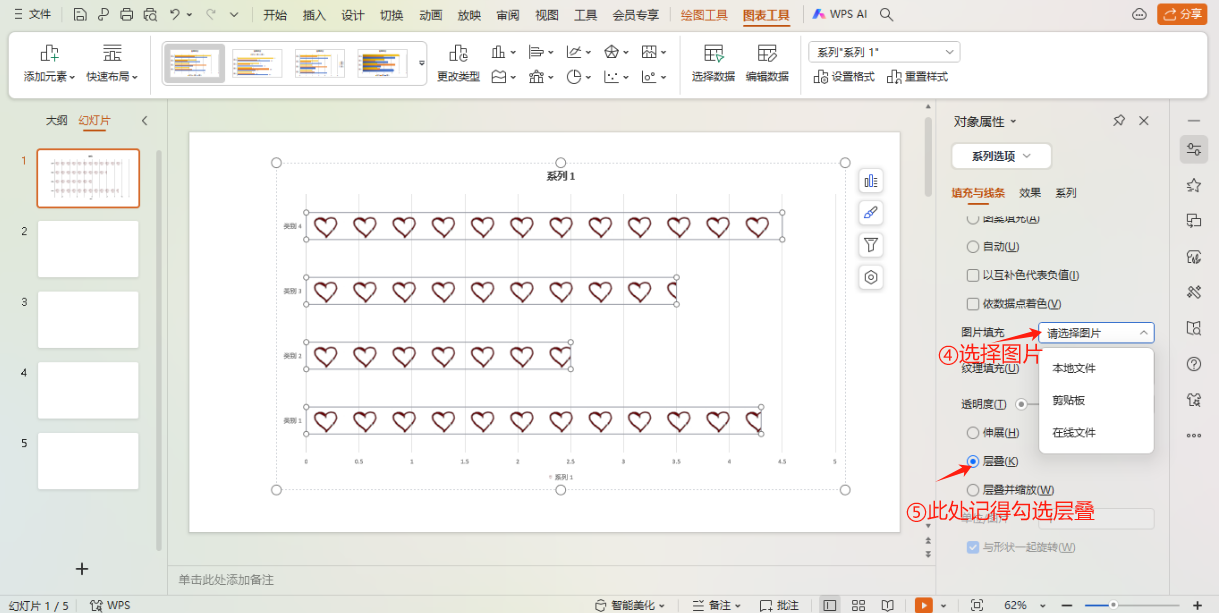The image size is (1219, 613).
Task: Open the 系列选项 dropdown in object properties
Action: click(x=1000, y=156)
